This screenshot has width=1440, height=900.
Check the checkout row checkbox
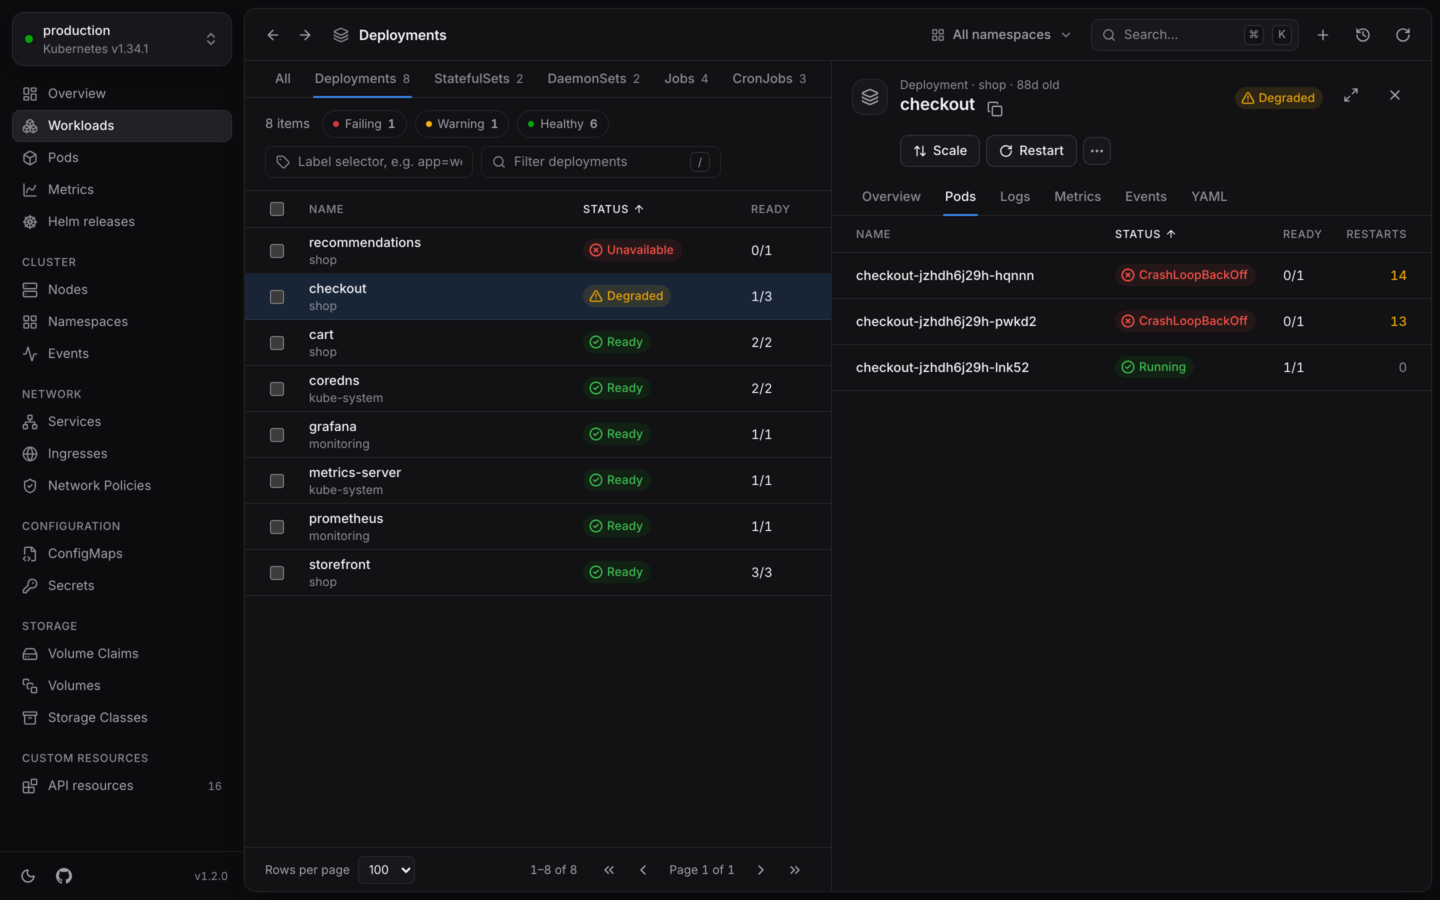pyautogui.click(x=277, y=297)
